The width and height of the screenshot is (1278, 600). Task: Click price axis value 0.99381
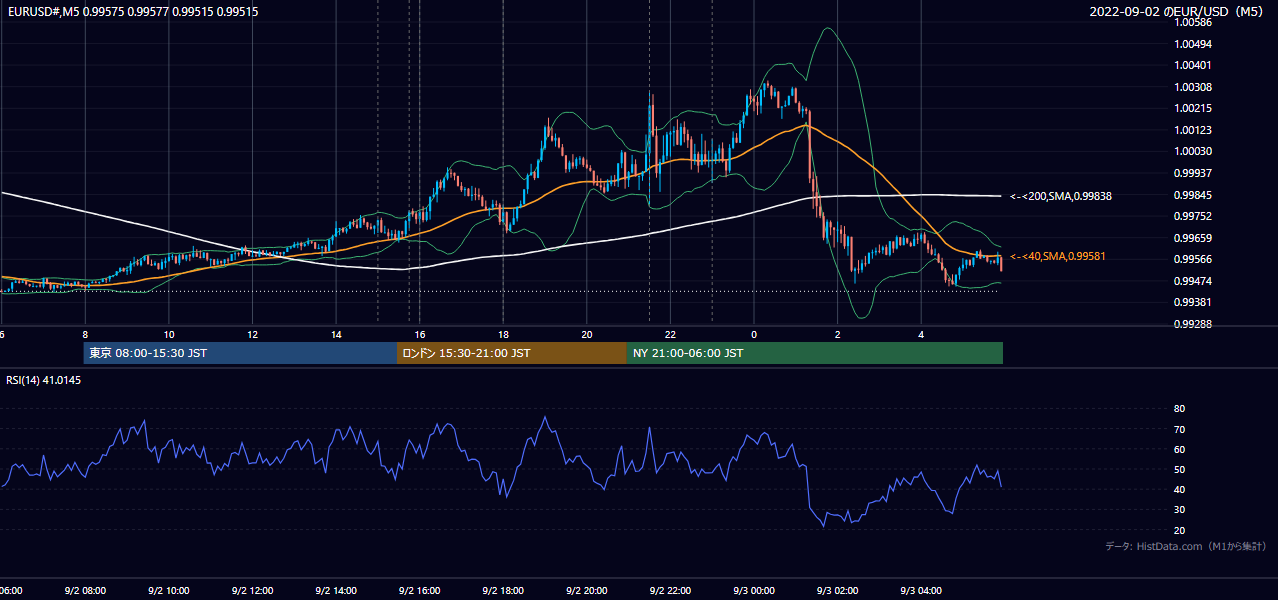pos(1193,302)
